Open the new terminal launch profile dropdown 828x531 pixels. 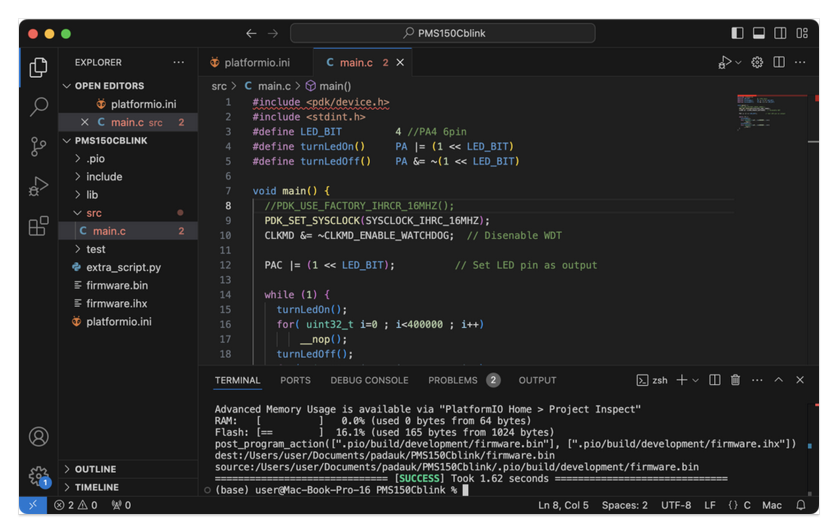point(696,380)
